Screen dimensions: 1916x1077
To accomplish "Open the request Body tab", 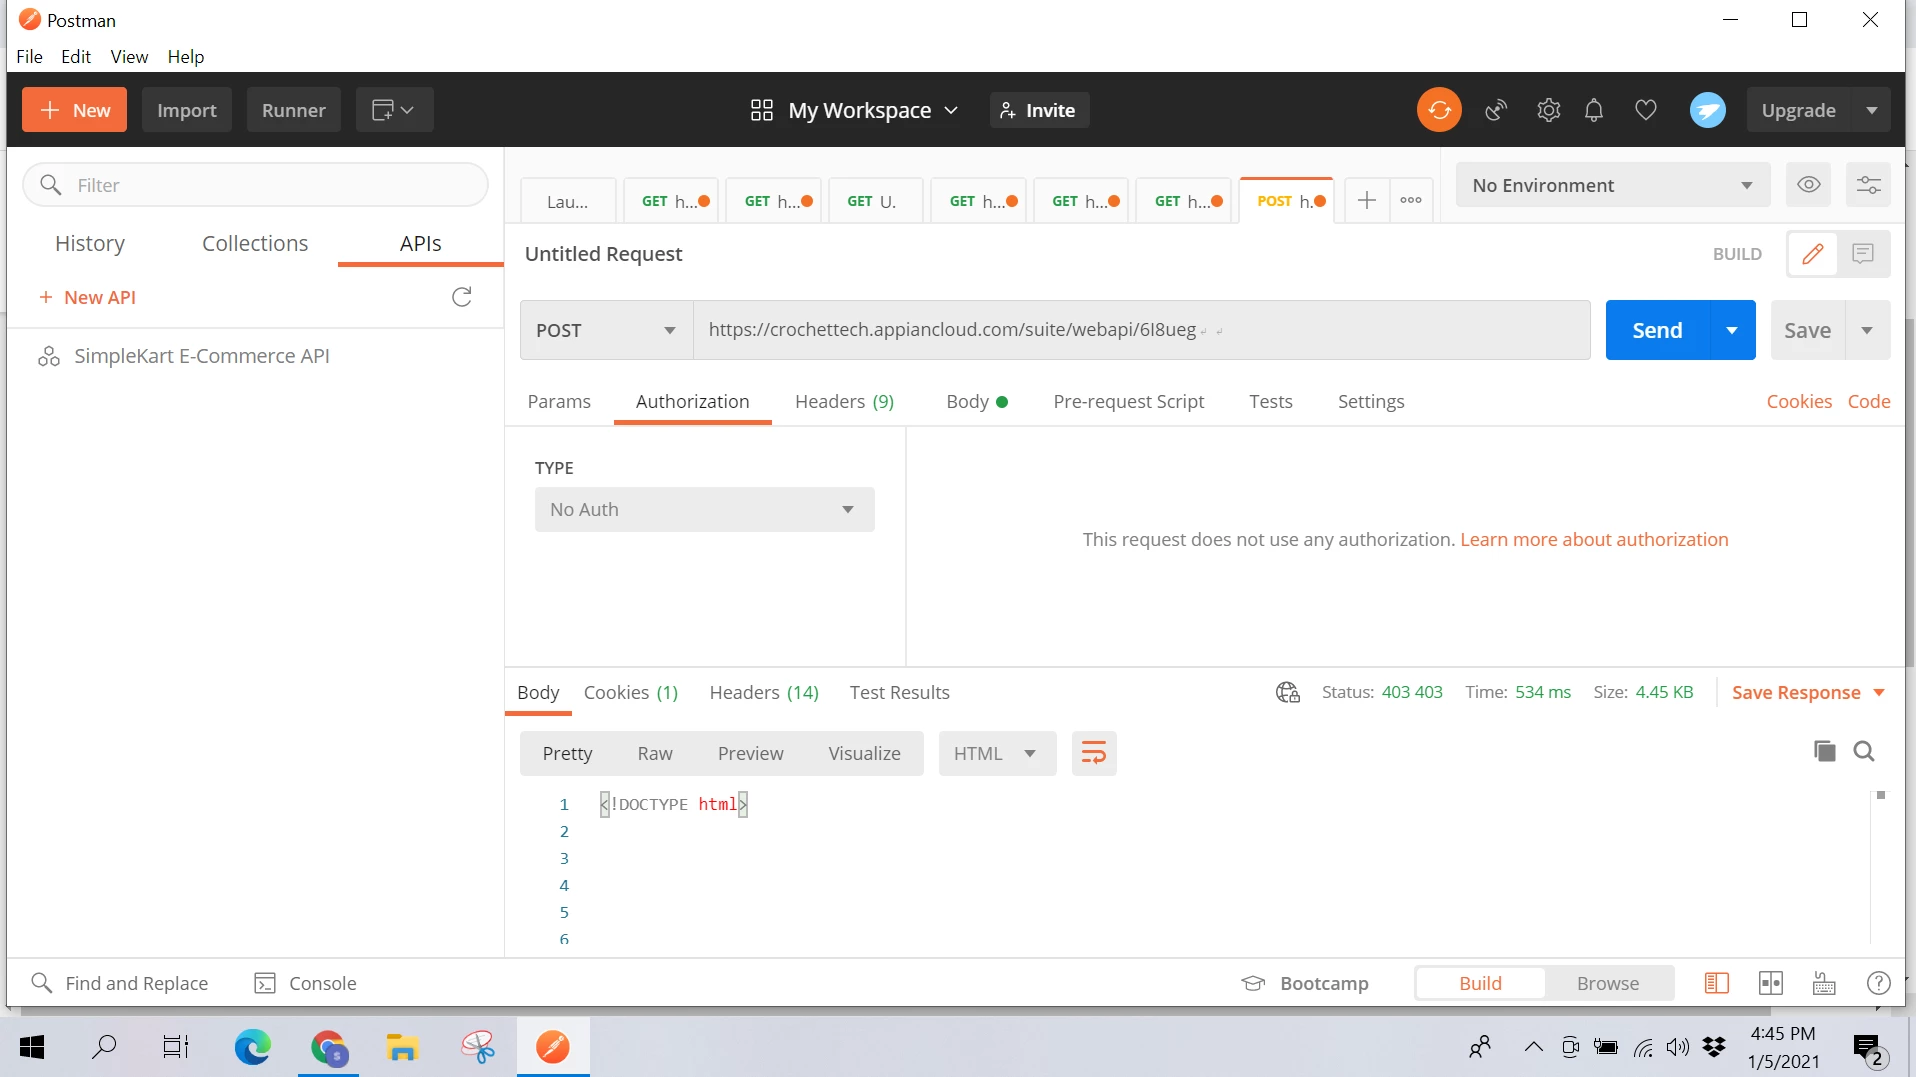I will 976,401.
